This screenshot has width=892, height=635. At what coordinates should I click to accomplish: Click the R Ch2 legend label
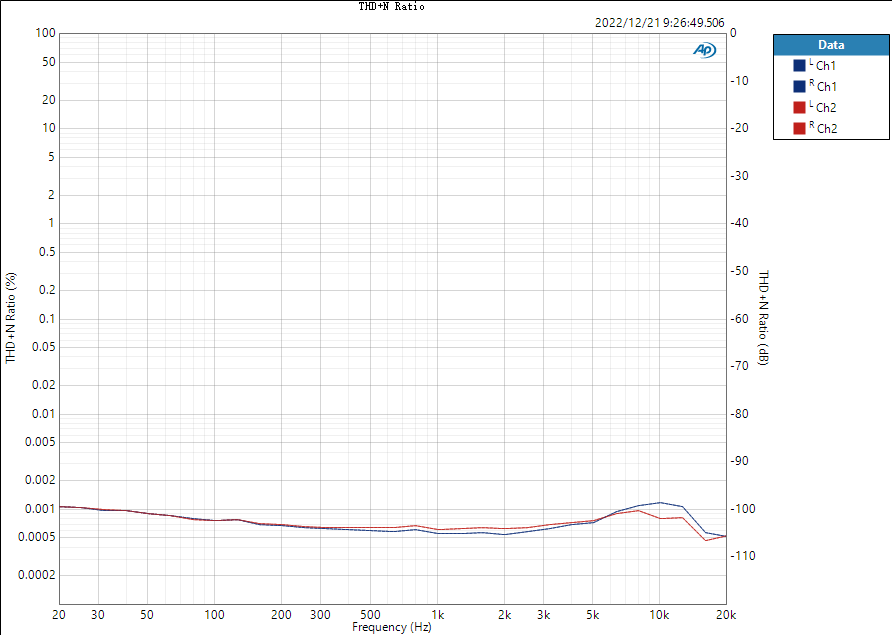point(823,129)
